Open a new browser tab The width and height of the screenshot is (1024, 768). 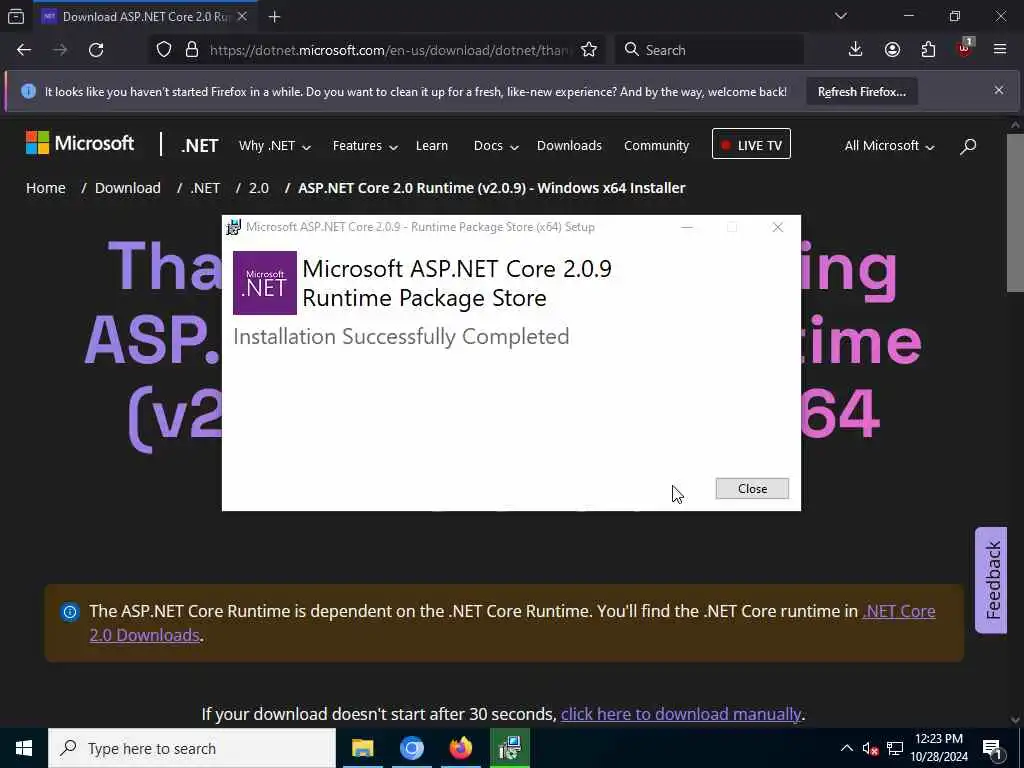pos(275,17)
